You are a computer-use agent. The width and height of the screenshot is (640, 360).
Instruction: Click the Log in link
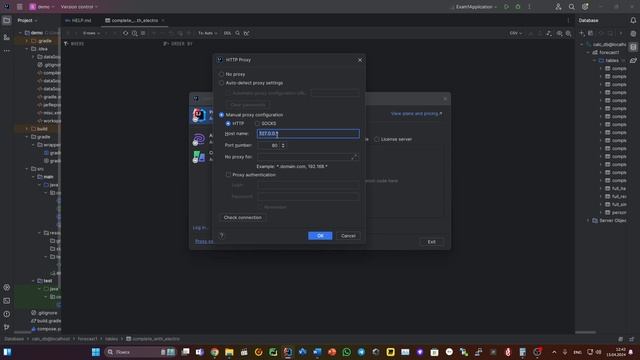click(200, 228)
